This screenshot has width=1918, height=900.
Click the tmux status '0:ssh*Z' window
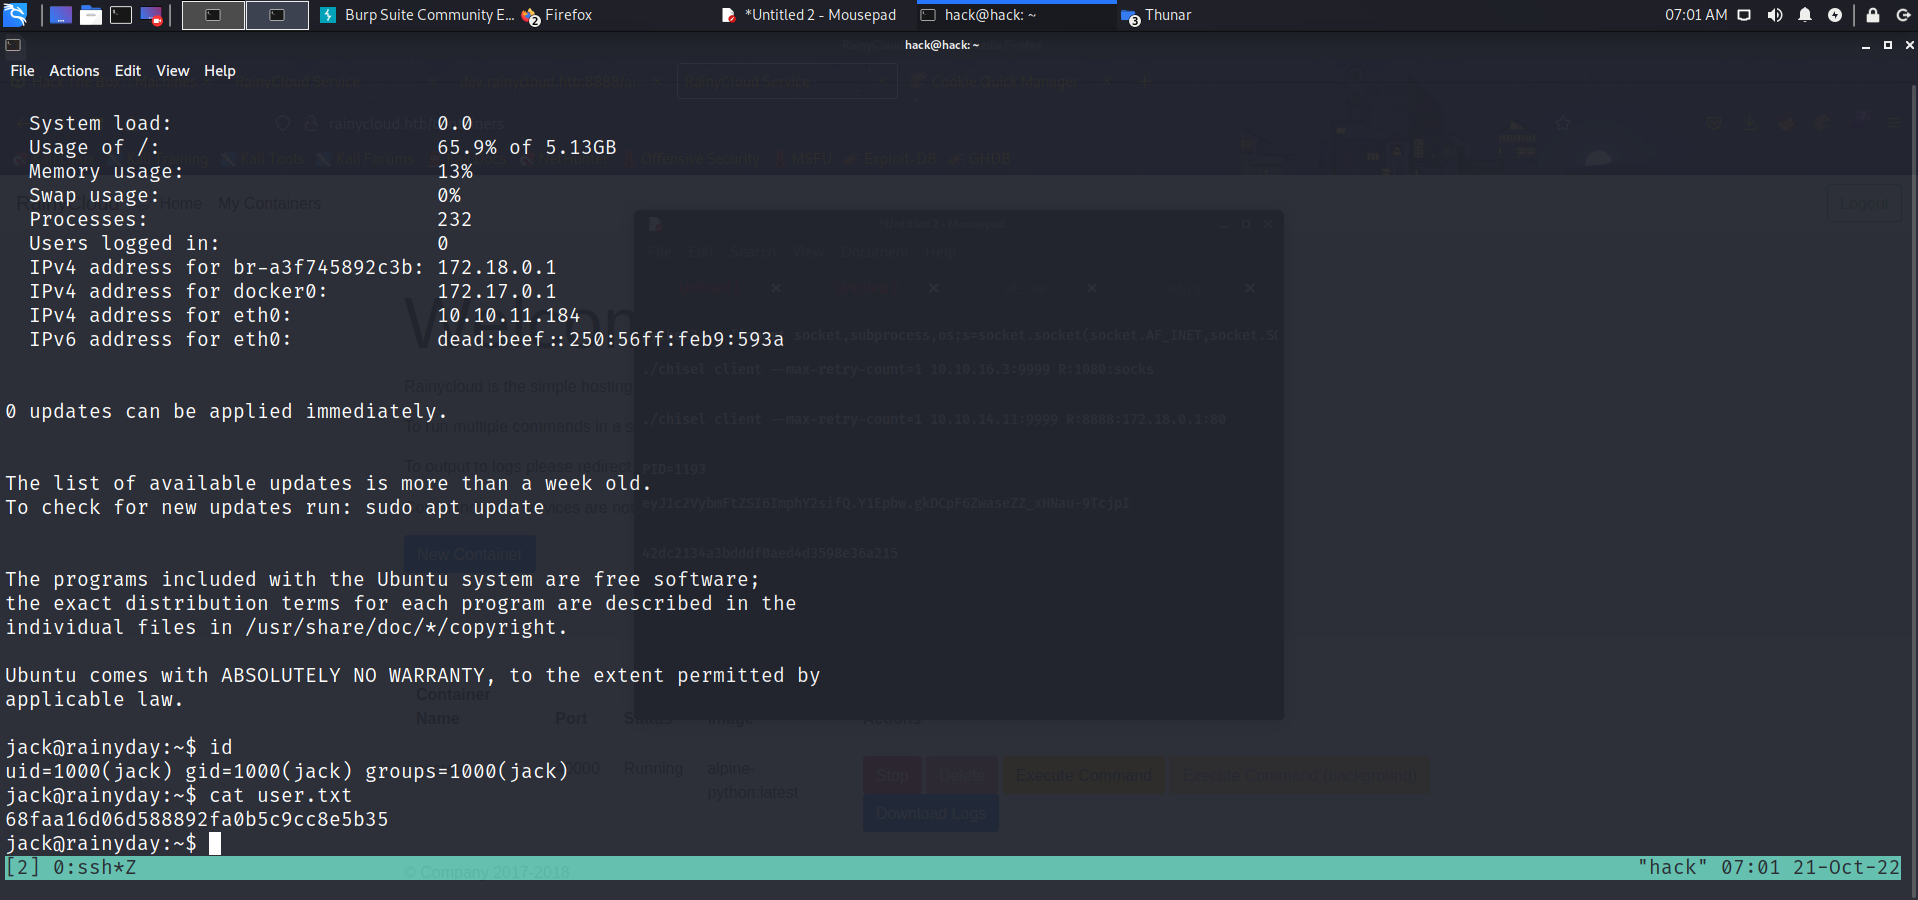[x=94, y=868]
